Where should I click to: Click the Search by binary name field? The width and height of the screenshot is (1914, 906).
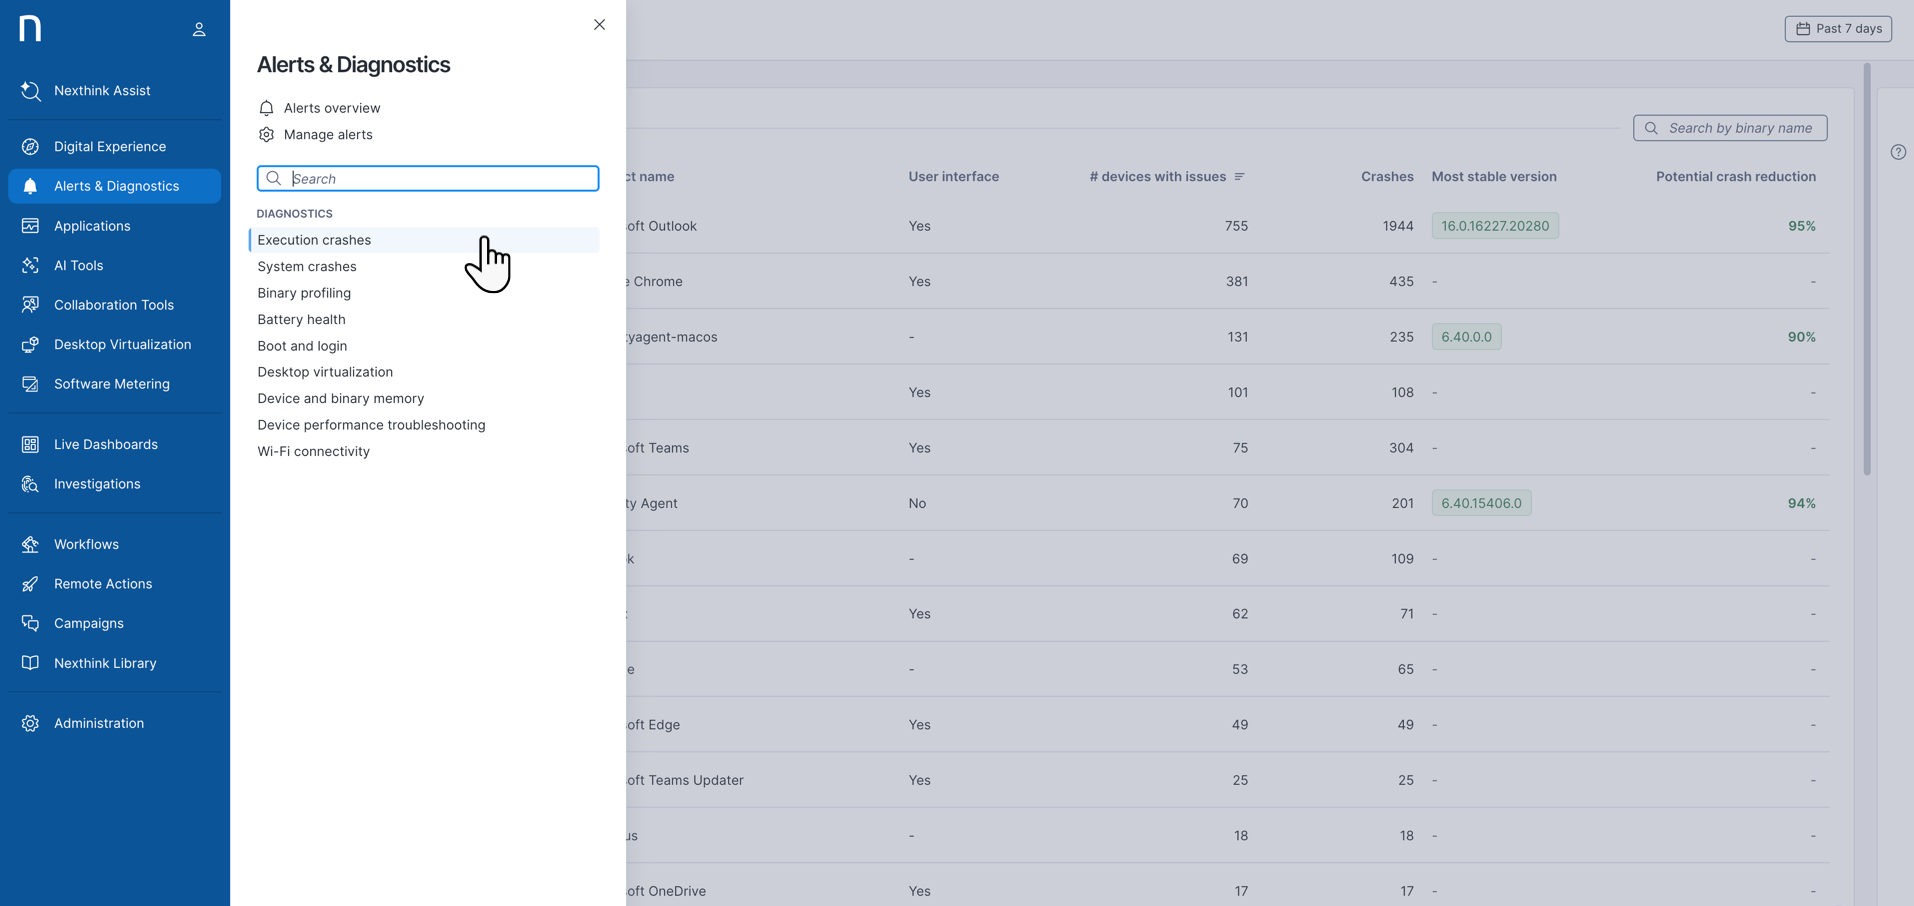point(1738,128)
